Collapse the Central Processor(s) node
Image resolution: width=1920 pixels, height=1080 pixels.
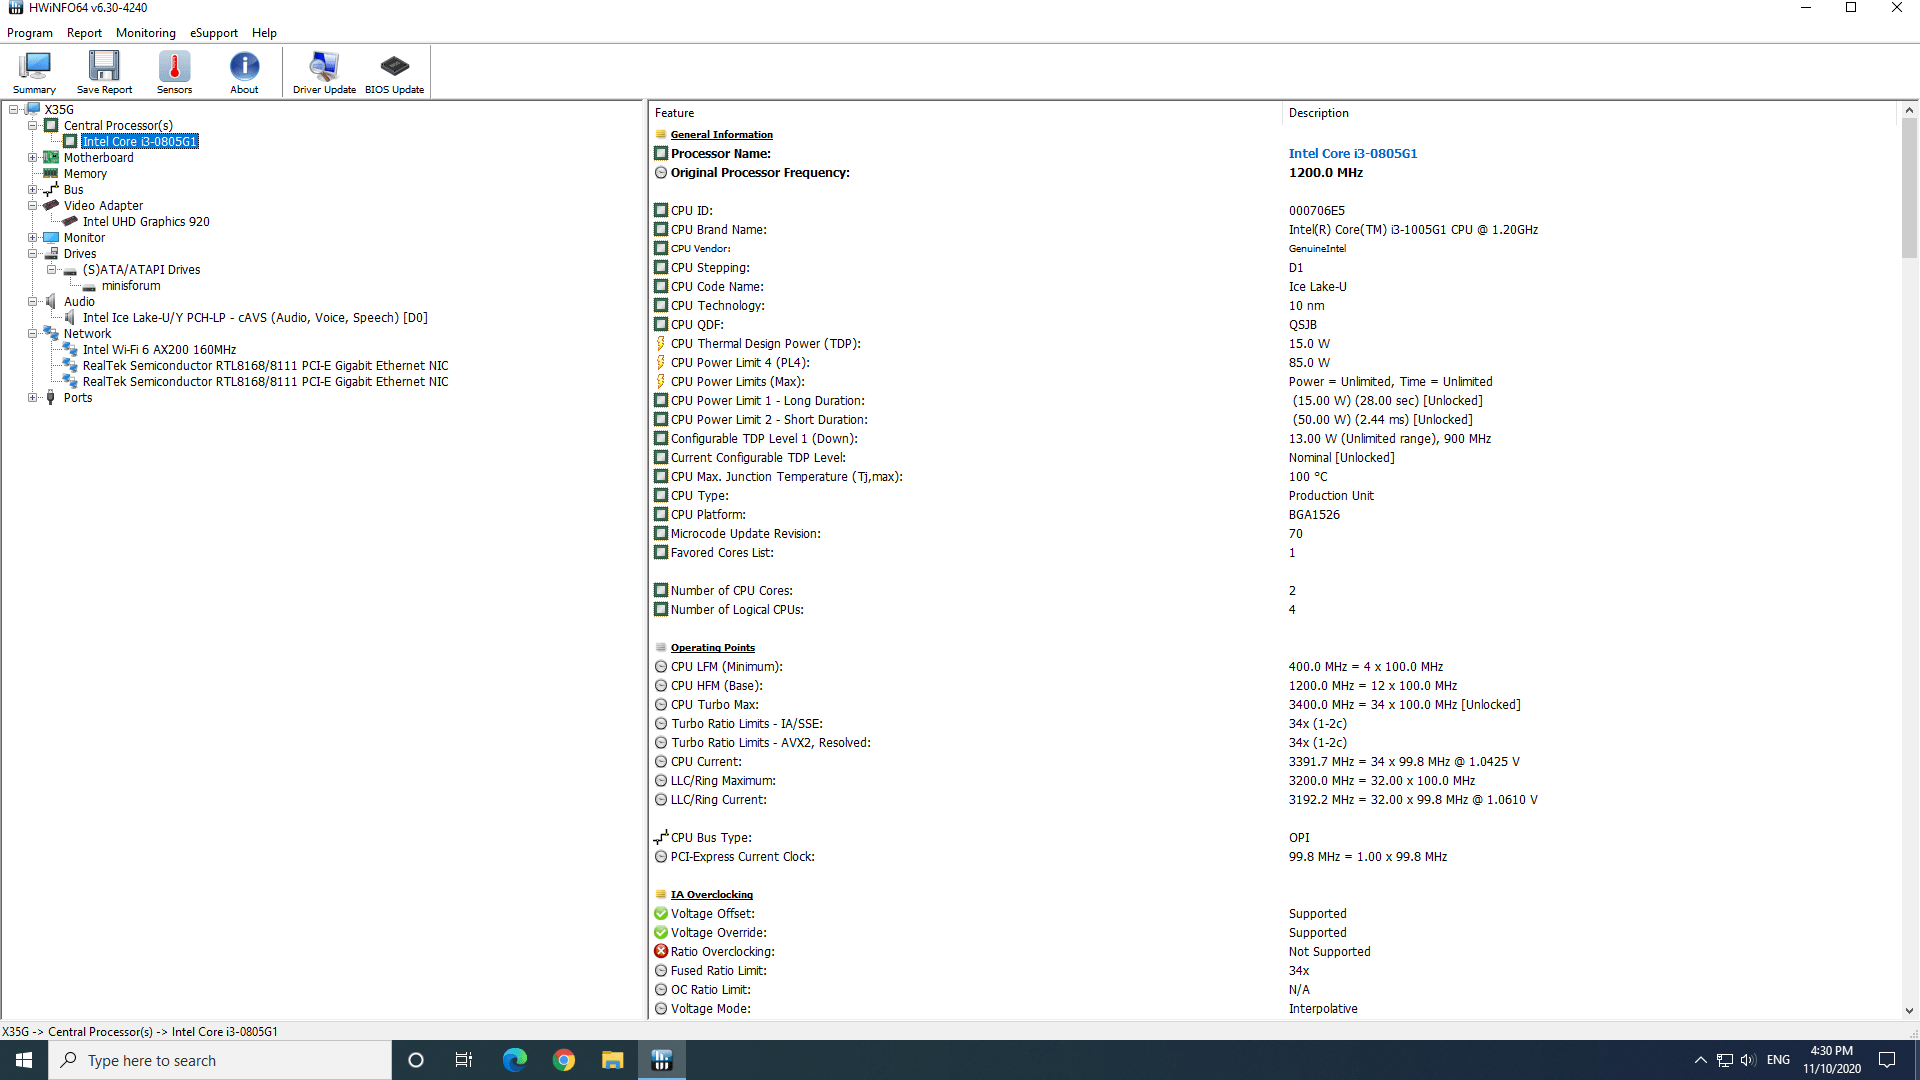33,126
